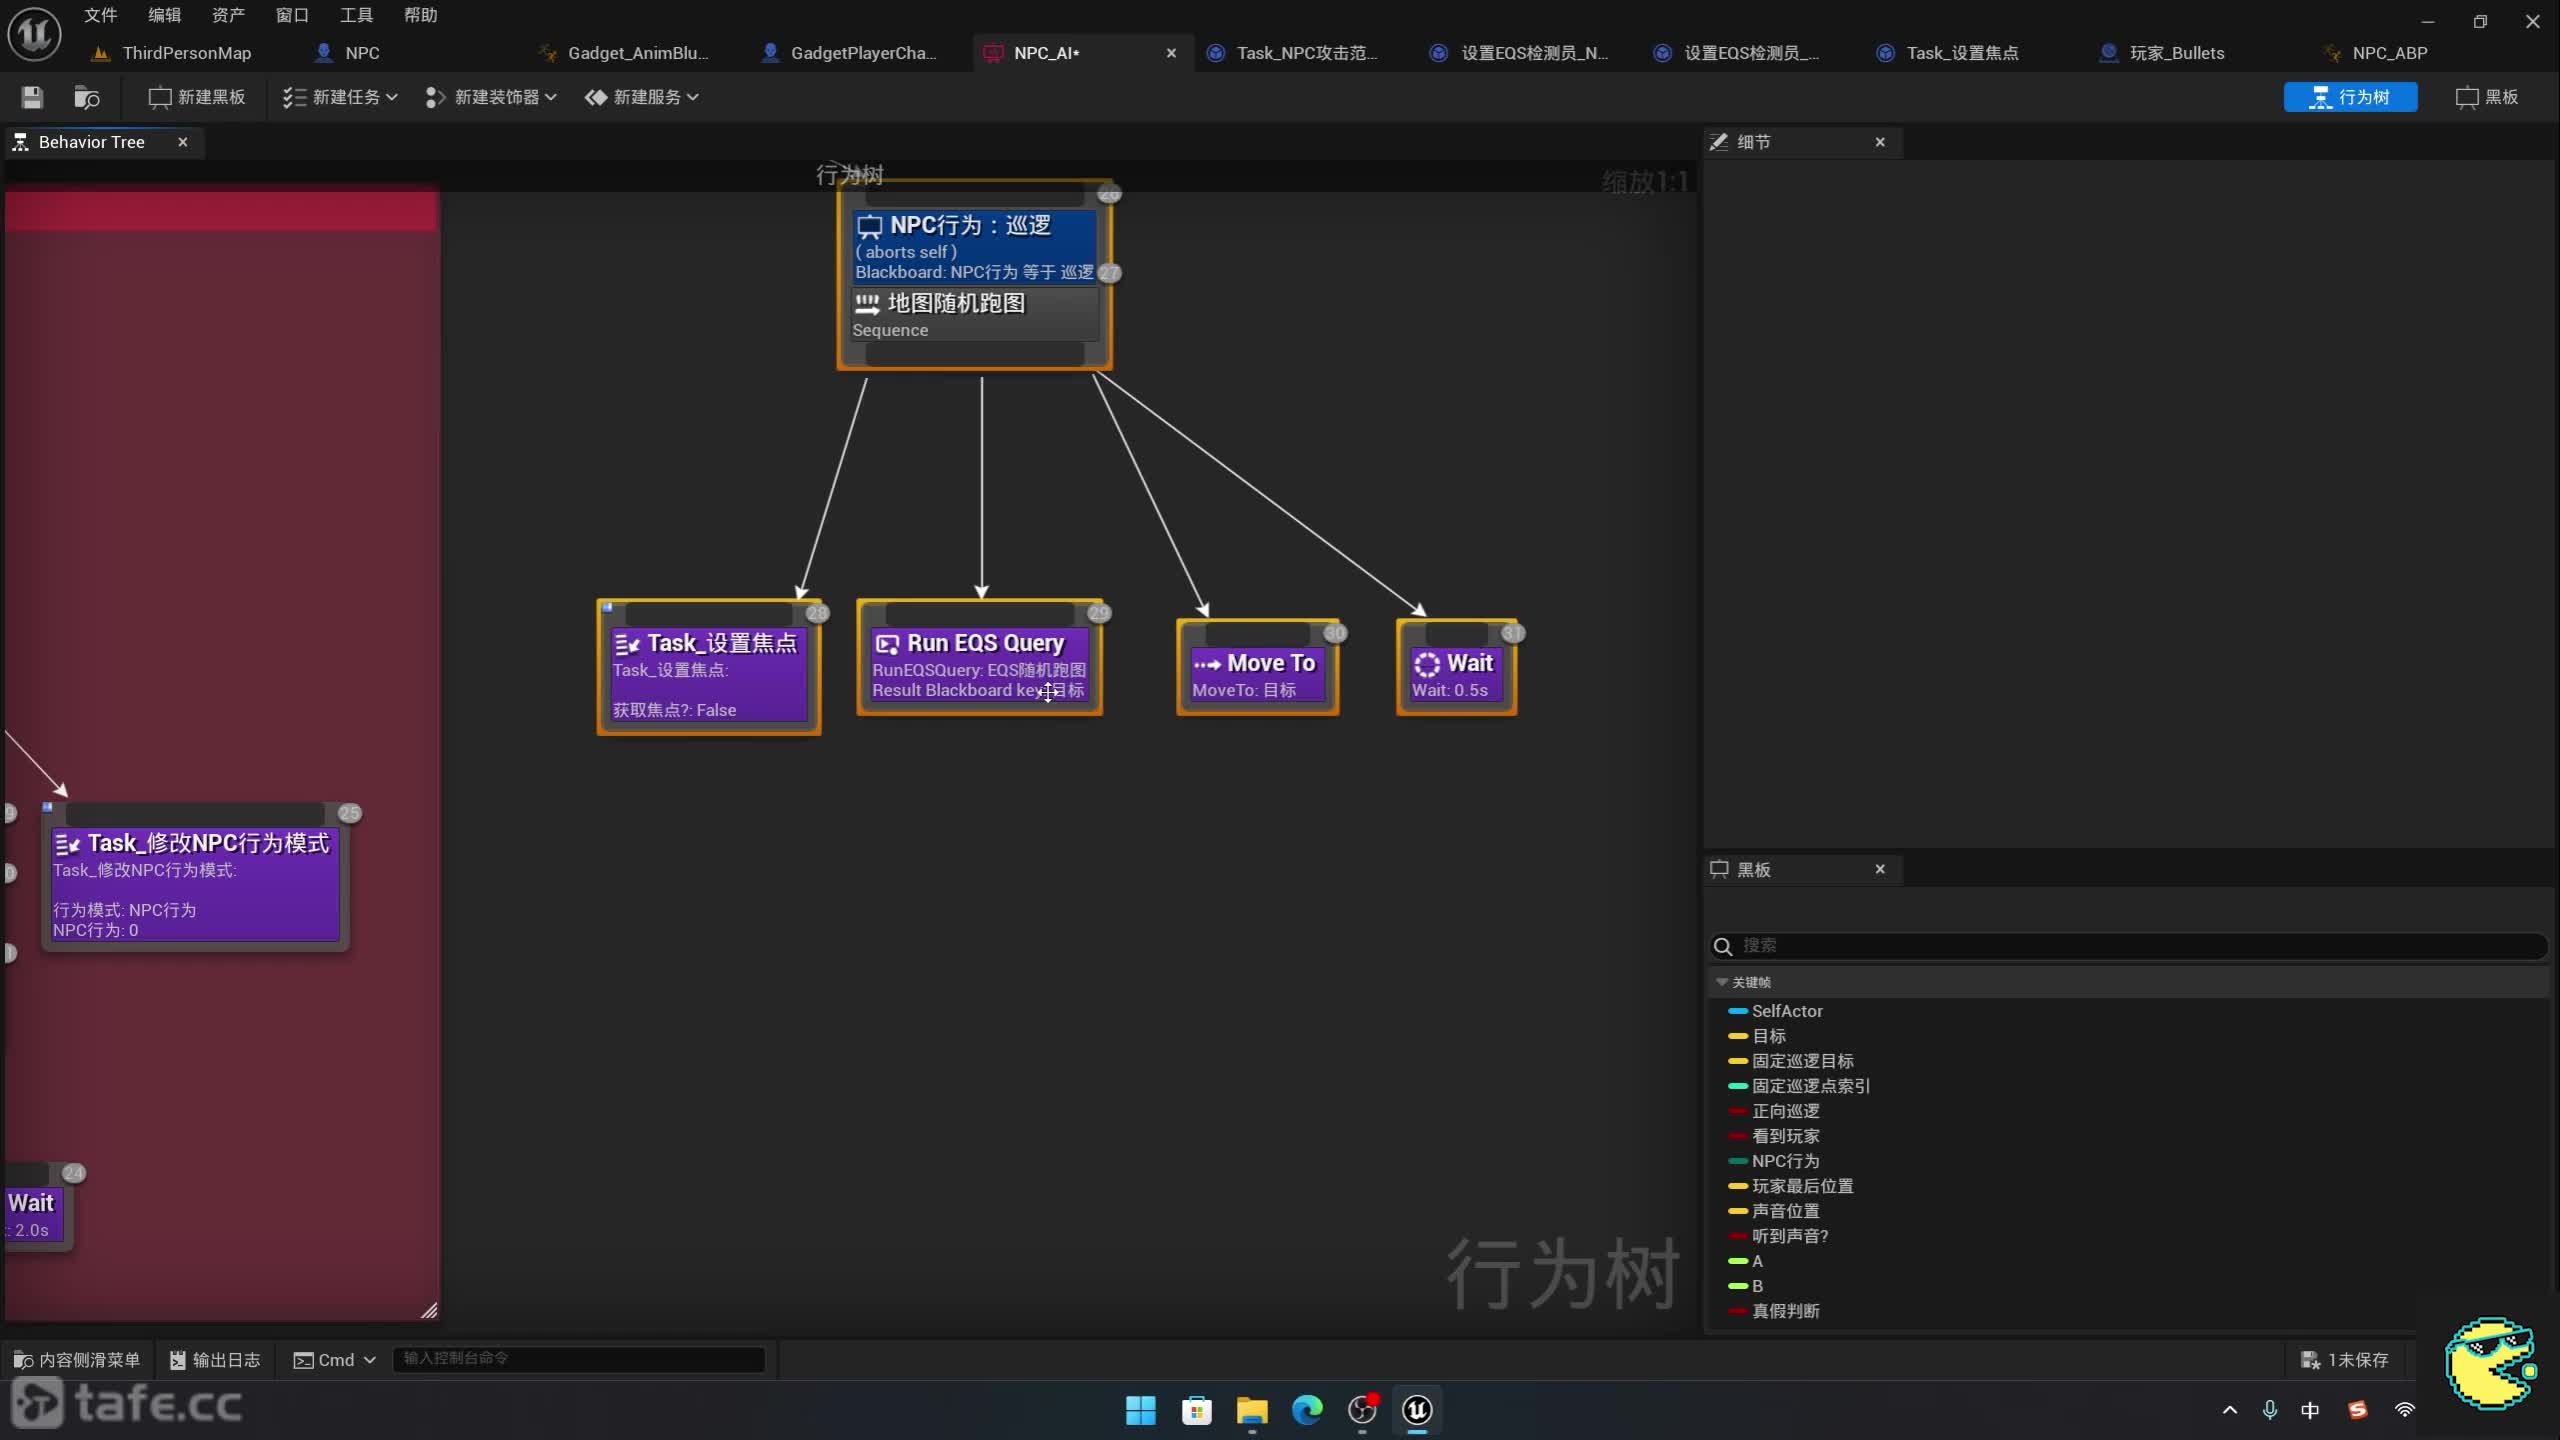Create a new blackboard with 新建黑板
This screenshot has width=2560, height=1440.
[197, 97]
